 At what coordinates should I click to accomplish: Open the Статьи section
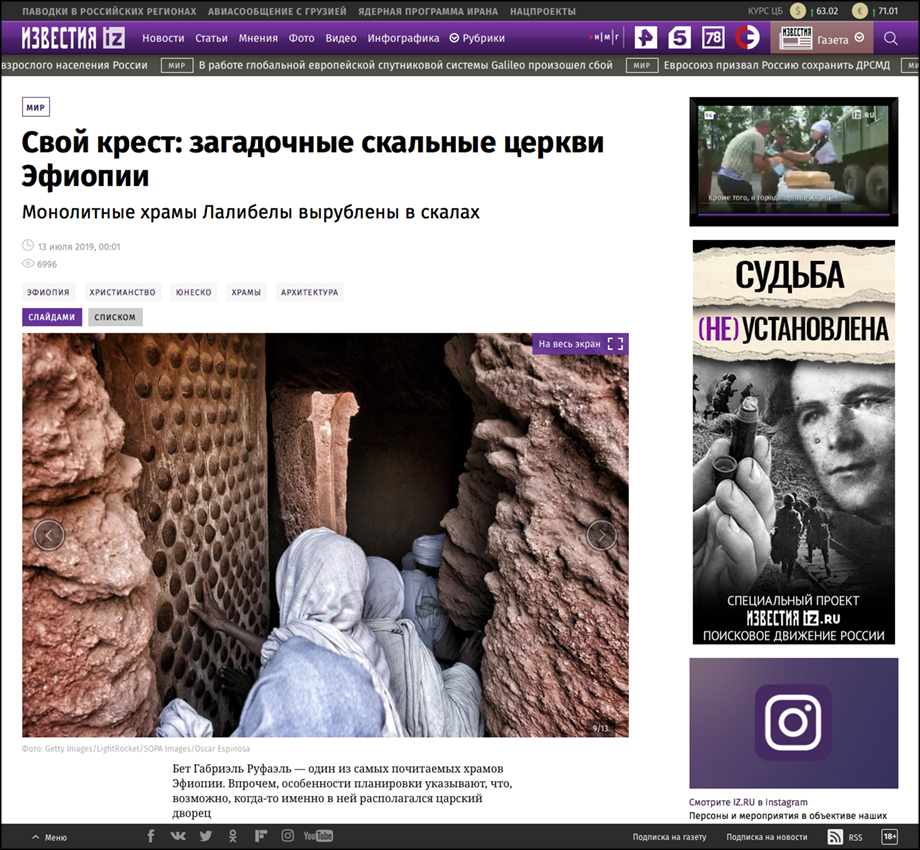pos(211,38)
